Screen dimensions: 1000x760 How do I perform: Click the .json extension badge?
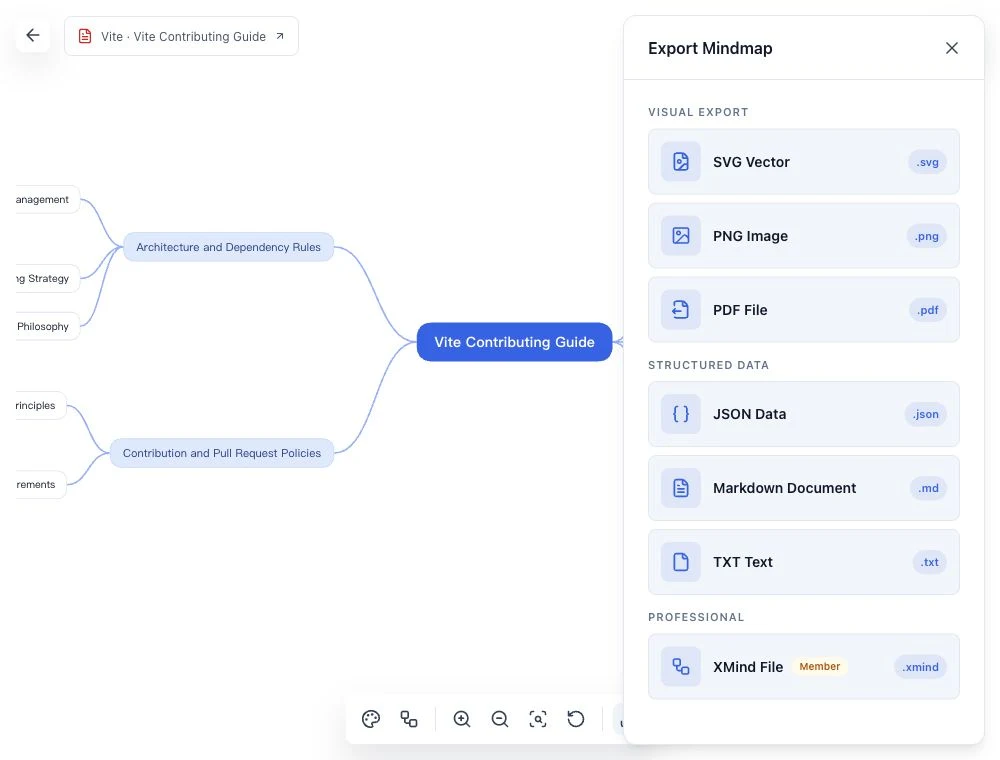pyautogui.click(x=925, y=414)
